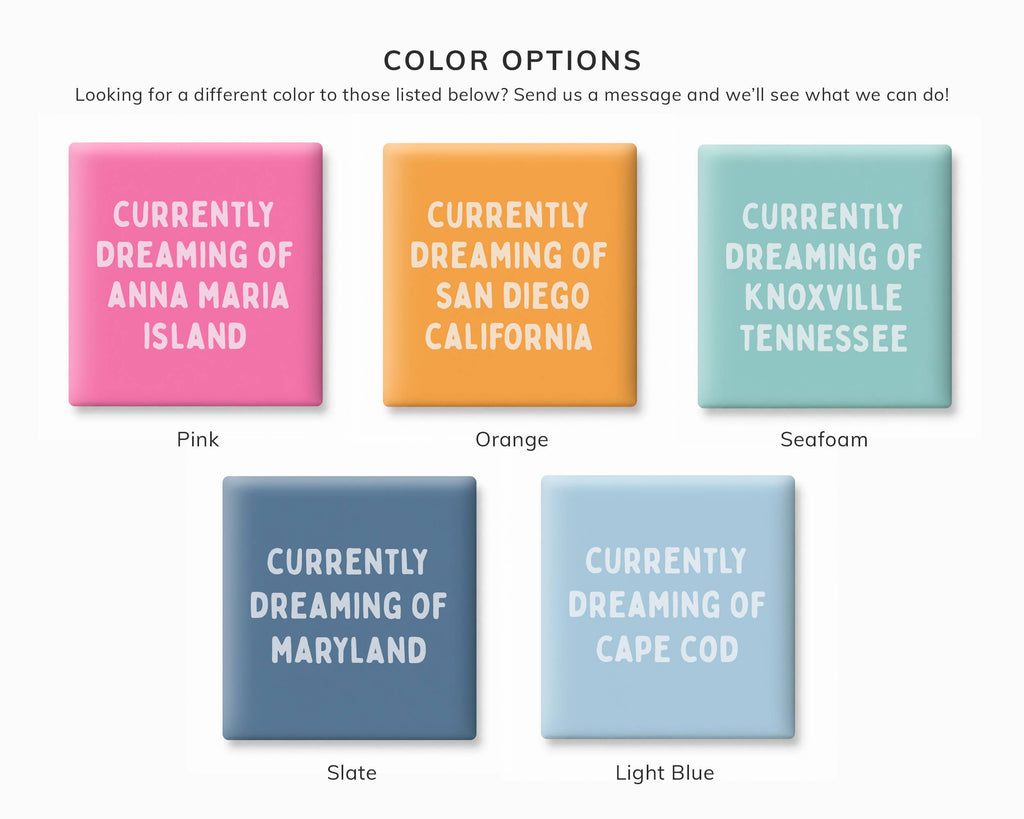
Task: Select the seafoam Knoxville Tennessee magnet
Action: (x=824, y=276)
